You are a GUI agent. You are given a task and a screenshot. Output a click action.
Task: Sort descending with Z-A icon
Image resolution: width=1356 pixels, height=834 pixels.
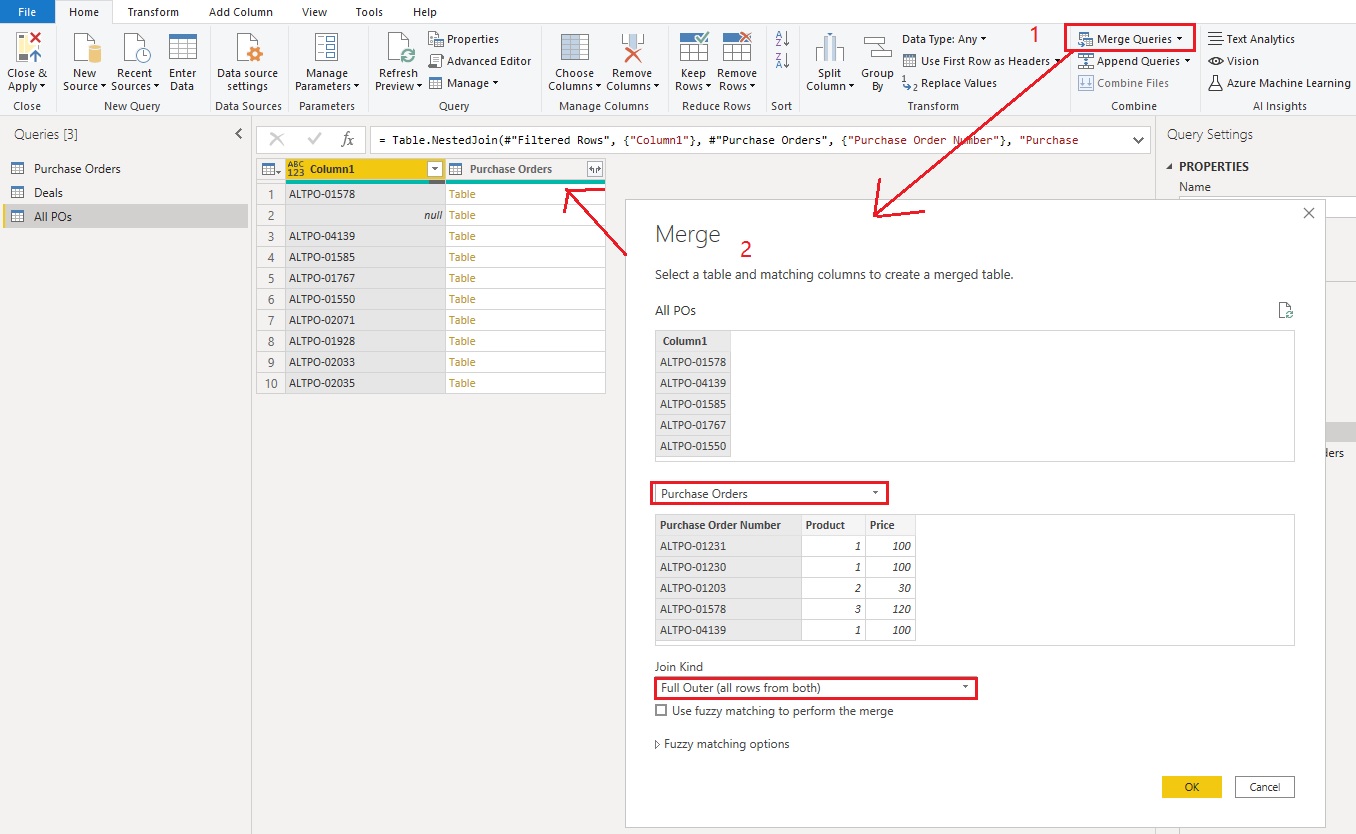click(x=782, y=61)
